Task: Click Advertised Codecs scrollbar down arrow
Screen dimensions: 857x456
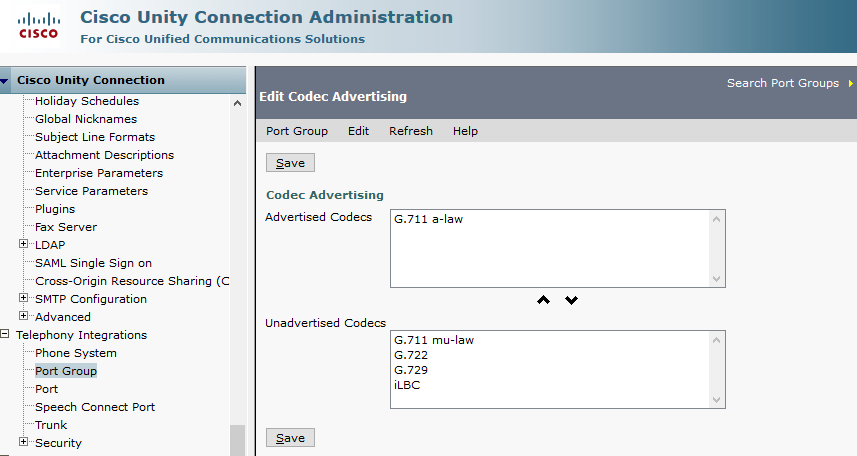Action: (717, 279)
